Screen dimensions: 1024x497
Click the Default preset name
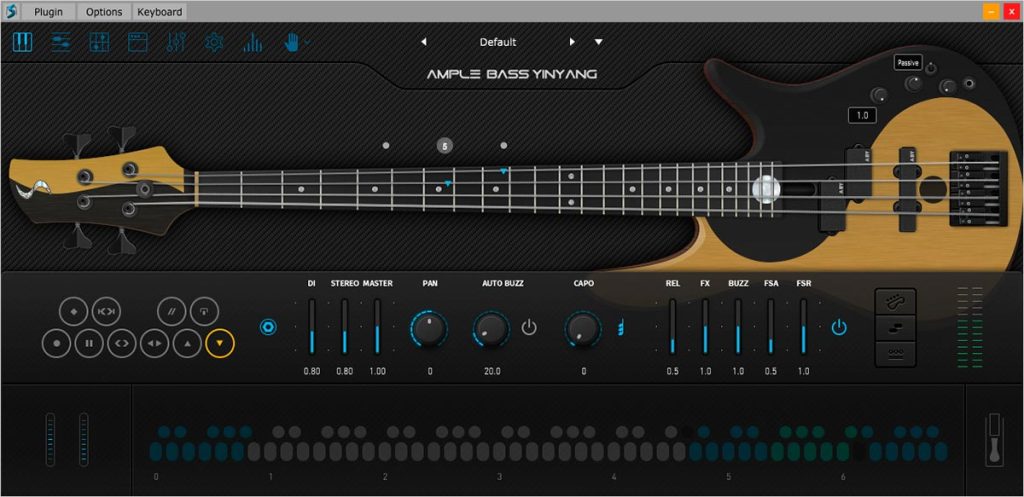(x=498, y=42)
